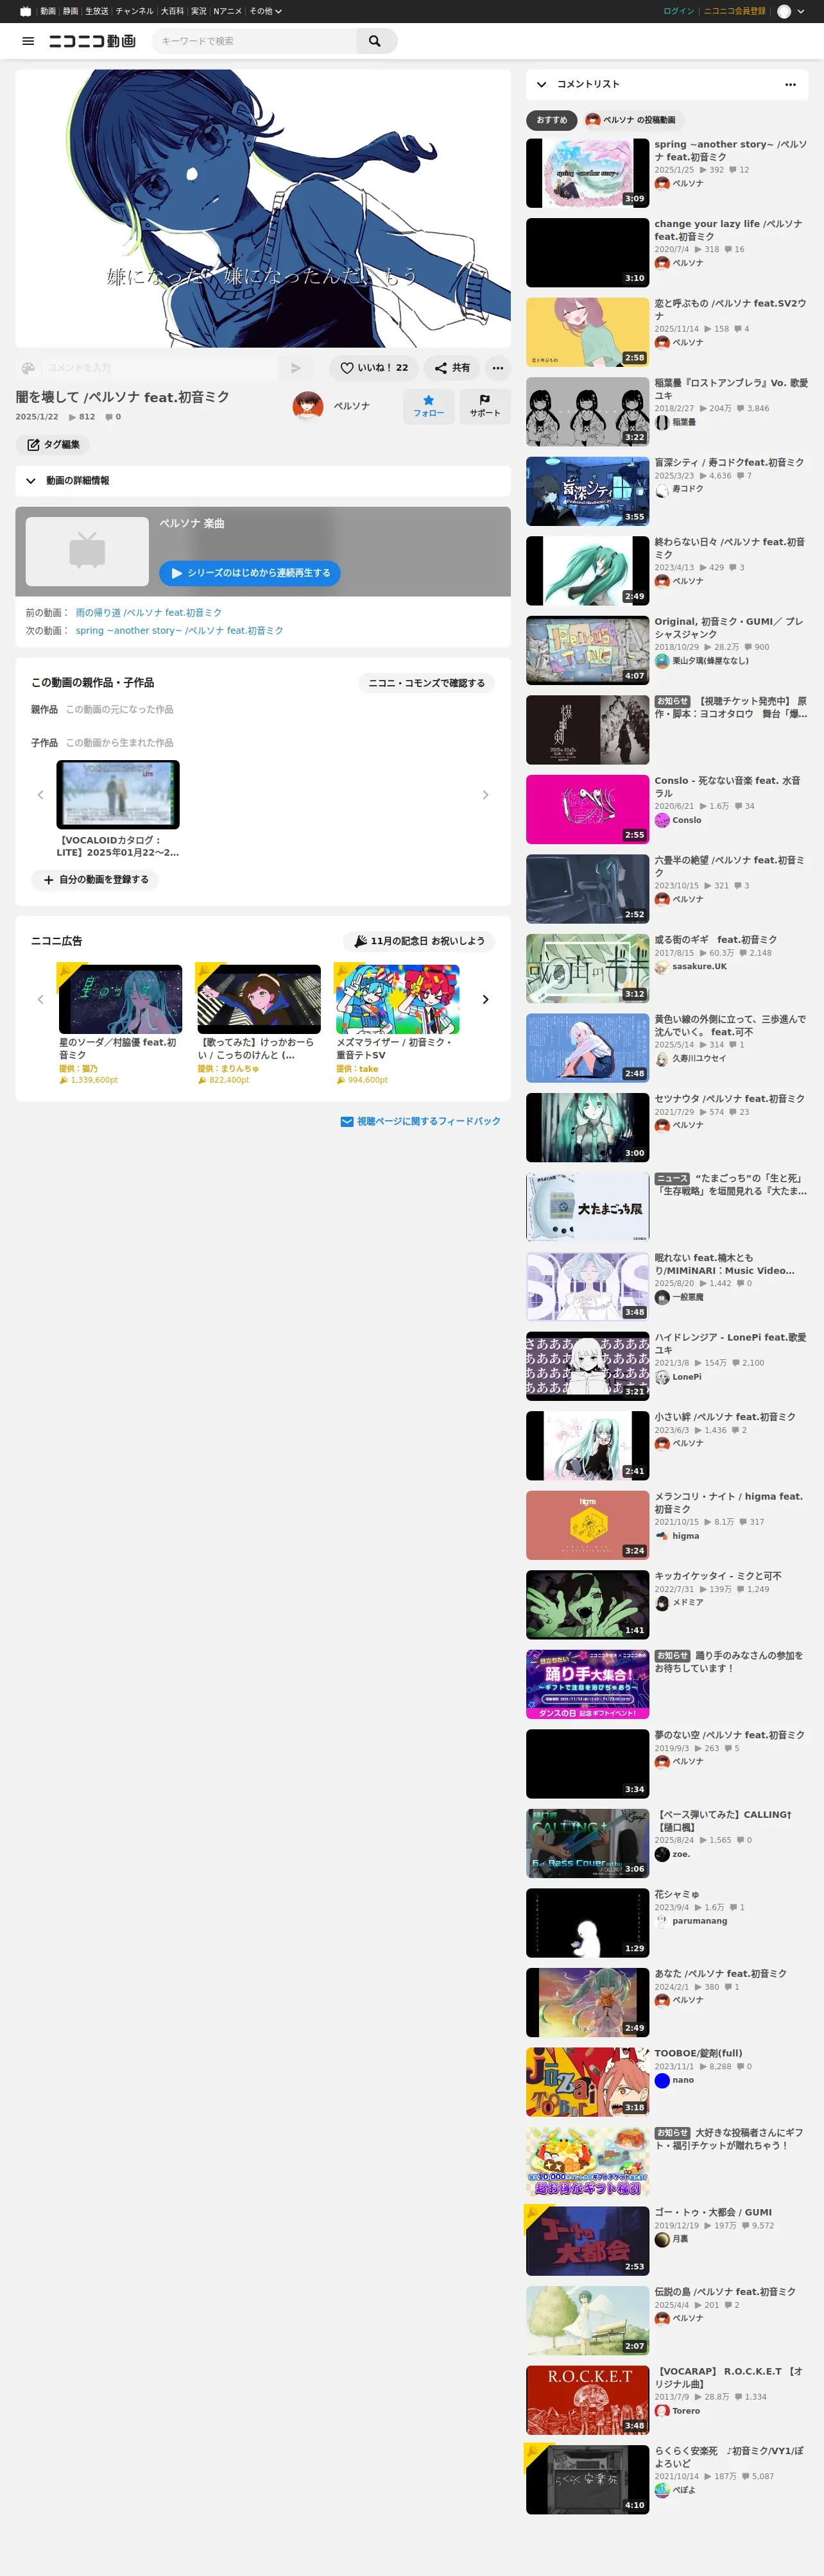The image size is (824, 2576).
Task: Click the ペルソナ uploader avatar under the video
Action: [308, 406]
